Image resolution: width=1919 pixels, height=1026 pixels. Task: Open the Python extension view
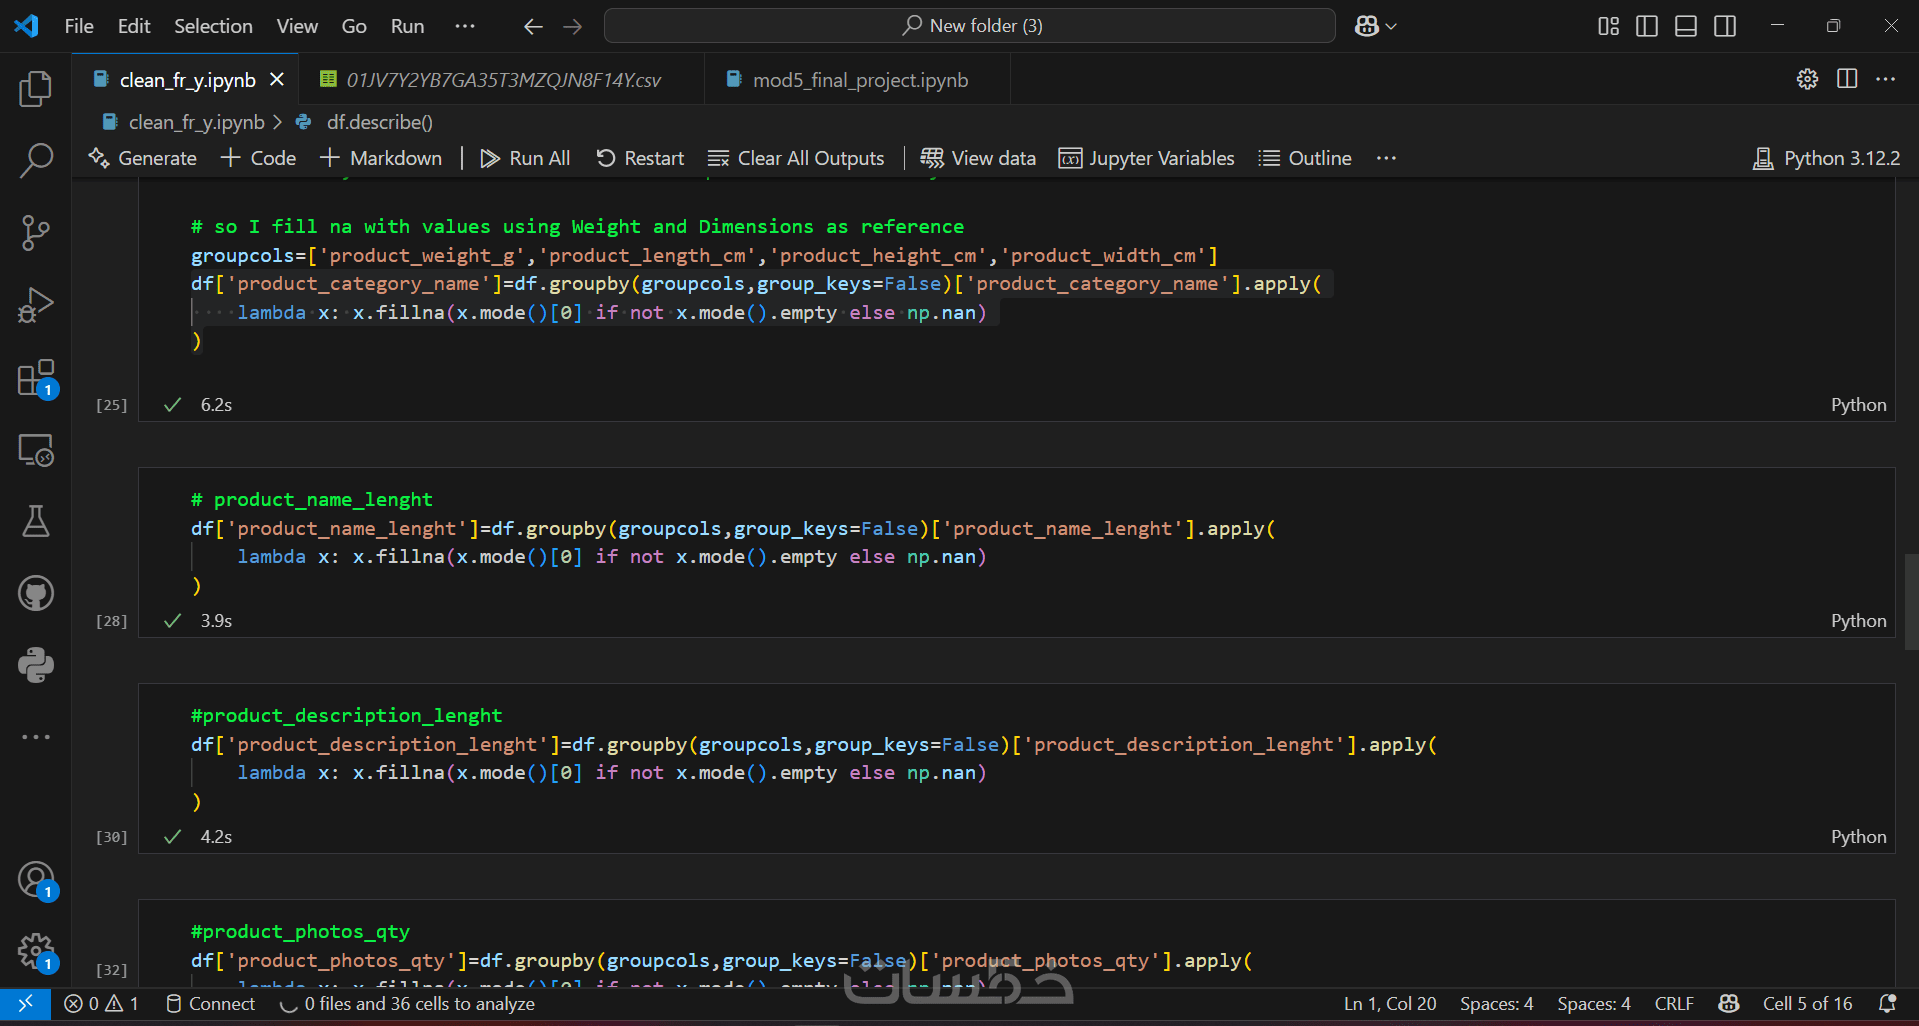point(36,665)
